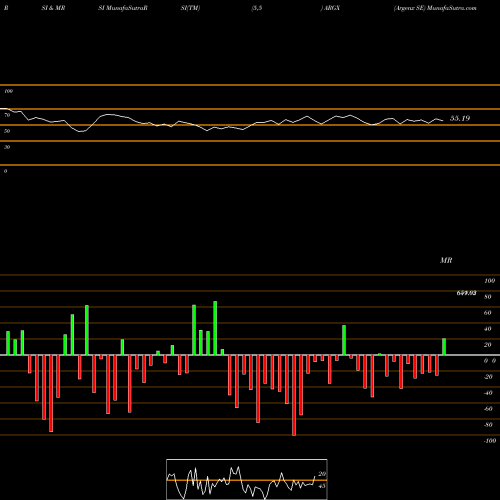
Task: Click the MR axis label 40
Action: [x=488, y=329]
